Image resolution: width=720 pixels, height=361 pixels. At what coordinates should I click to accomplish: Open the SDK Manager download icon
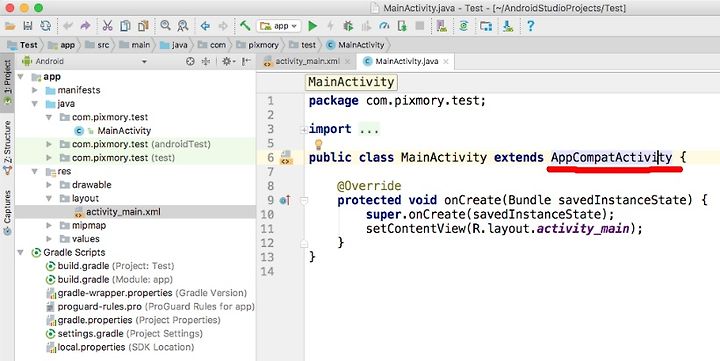508,26
